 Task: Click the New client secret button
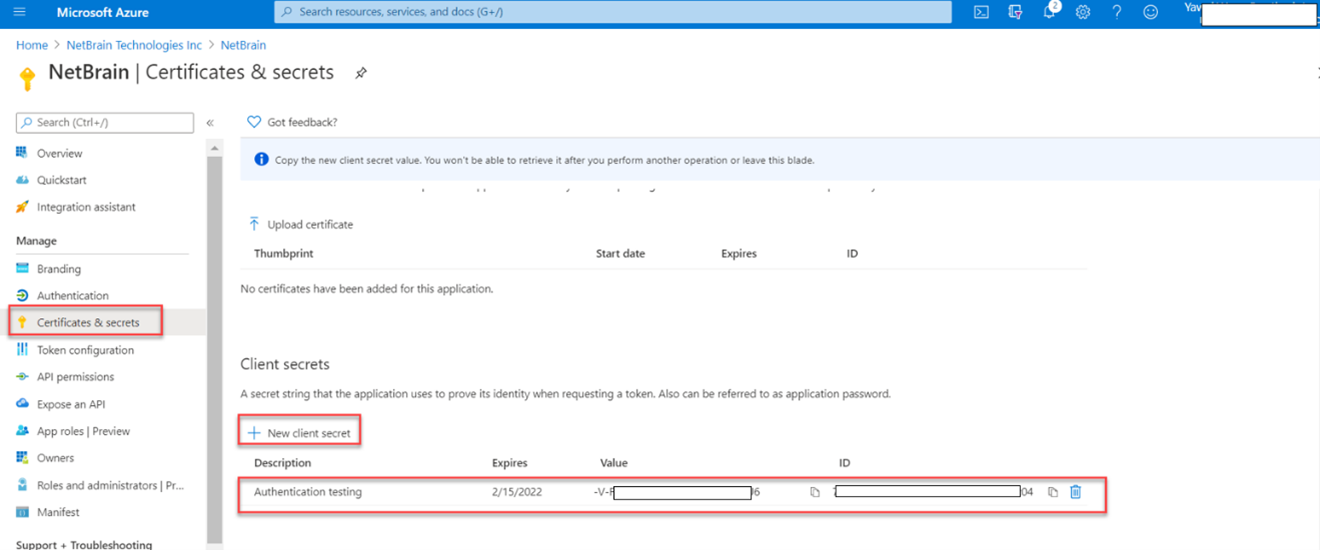point(300,433)
